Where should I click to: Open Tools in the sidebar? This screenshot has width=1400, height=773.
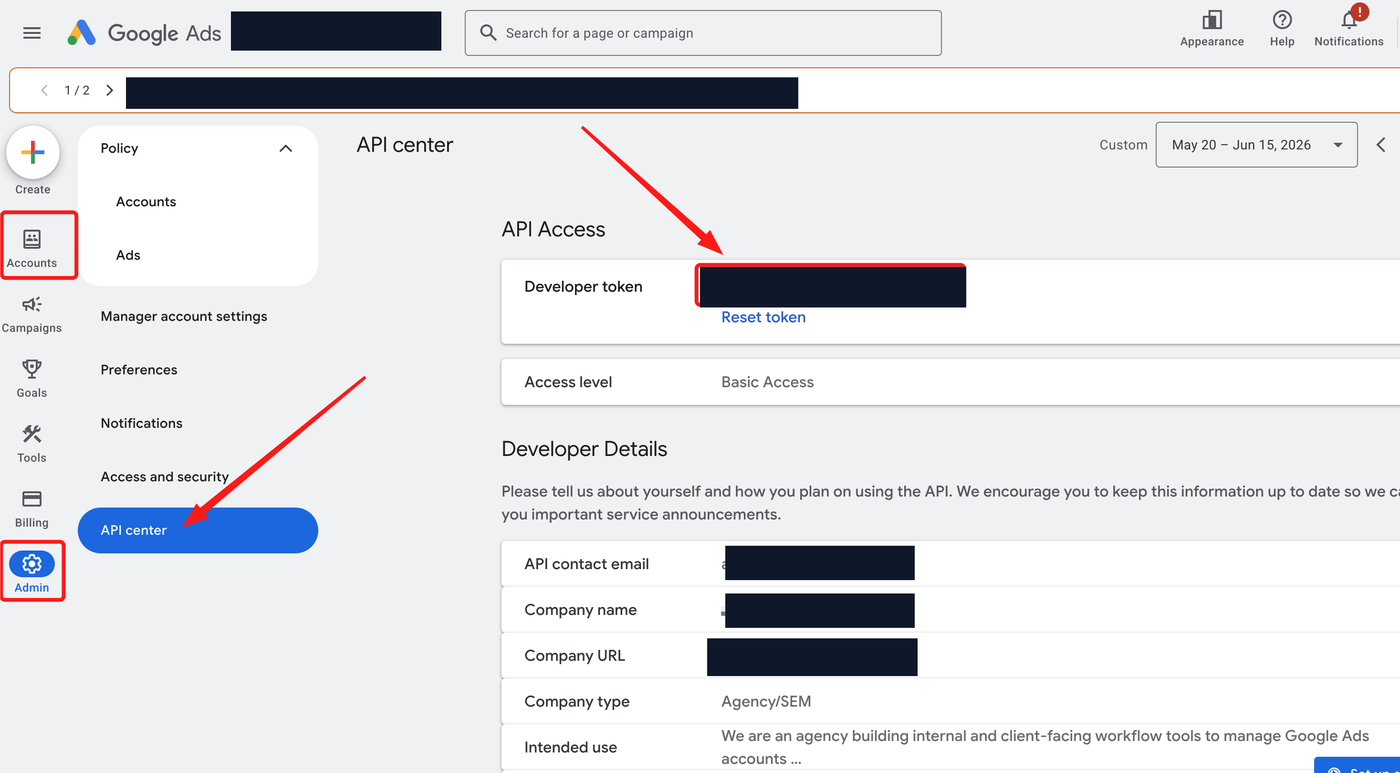(x=32, y=444)
